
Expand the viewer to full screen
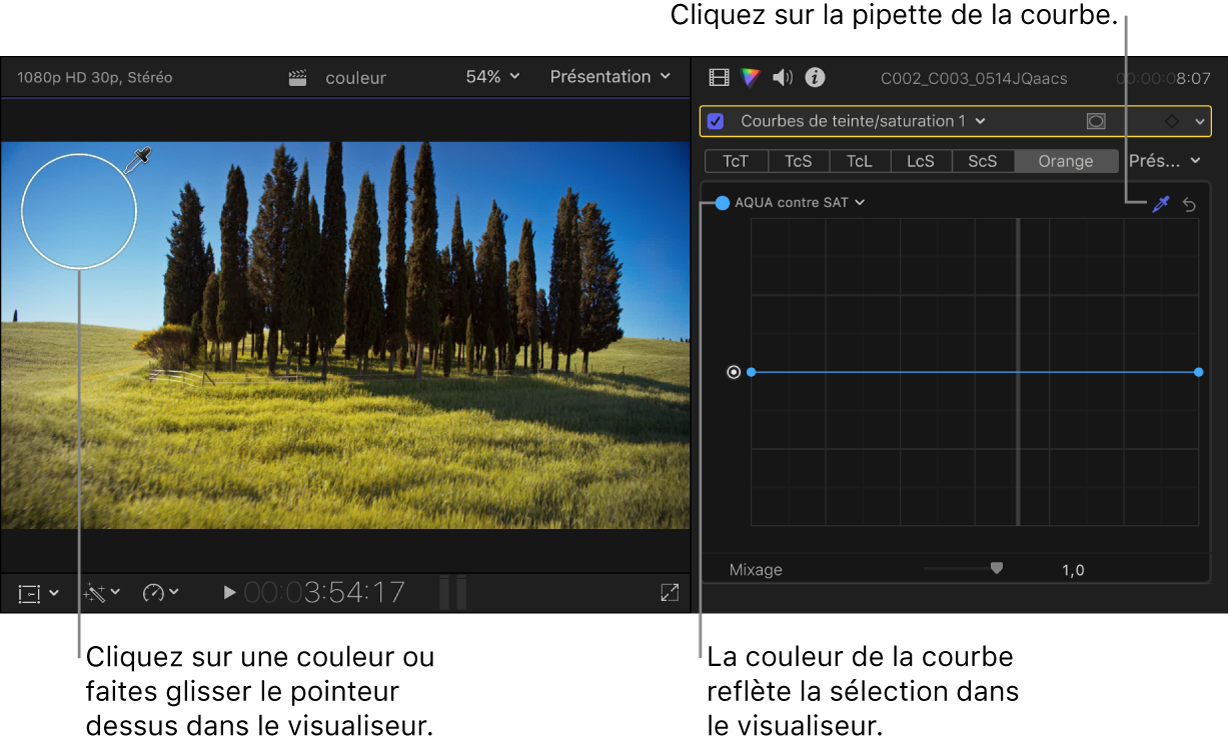(670, 593)
